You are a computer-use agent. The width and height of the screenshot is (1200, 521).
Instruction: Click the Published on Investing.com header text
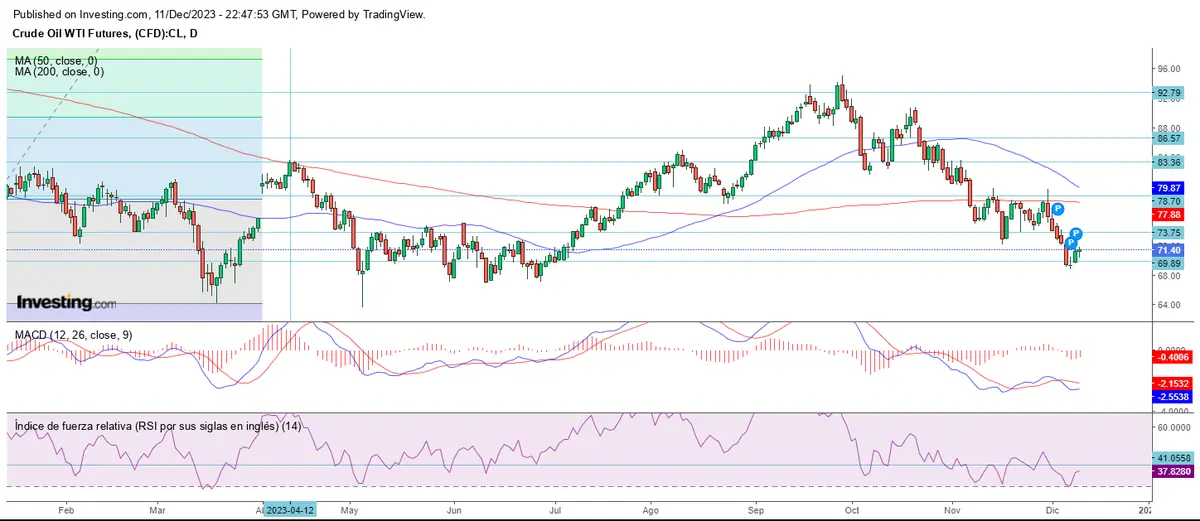214,14
